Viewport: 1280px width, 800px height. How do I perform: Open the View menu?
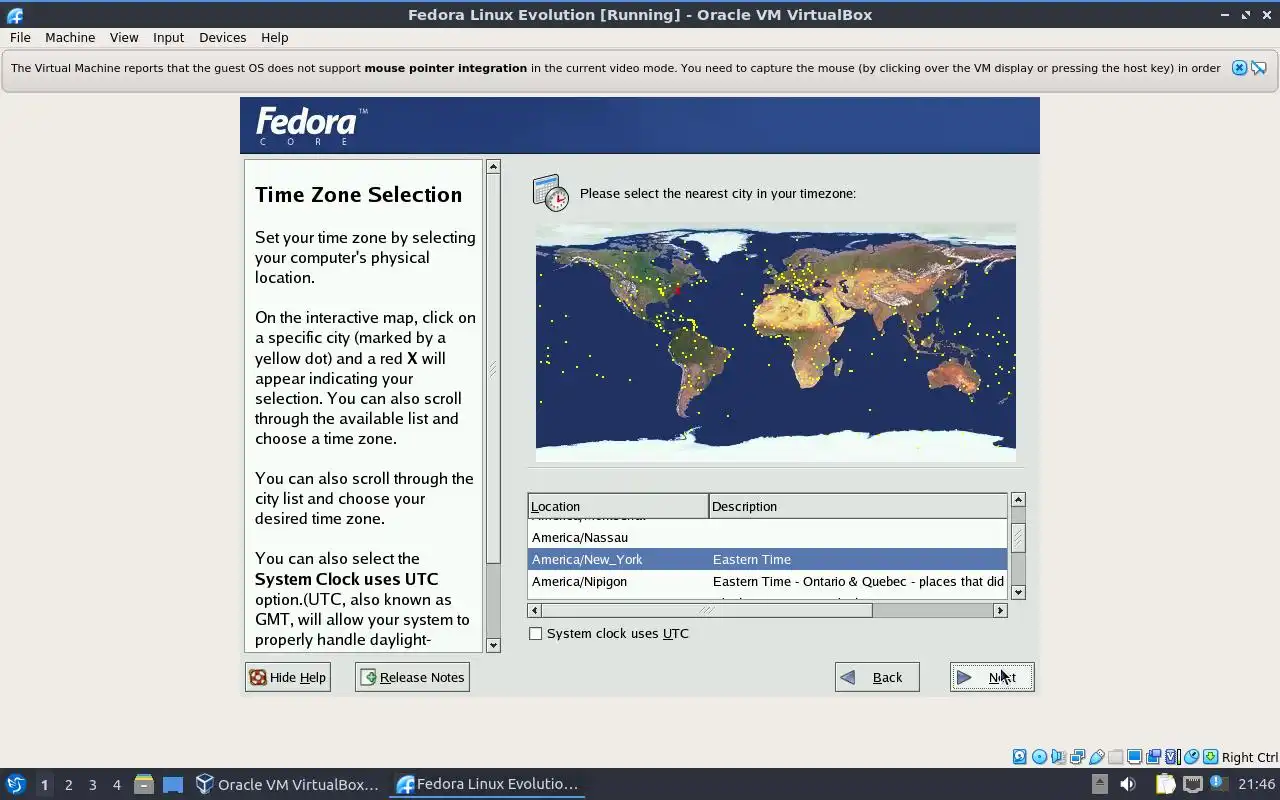(124, 37)
